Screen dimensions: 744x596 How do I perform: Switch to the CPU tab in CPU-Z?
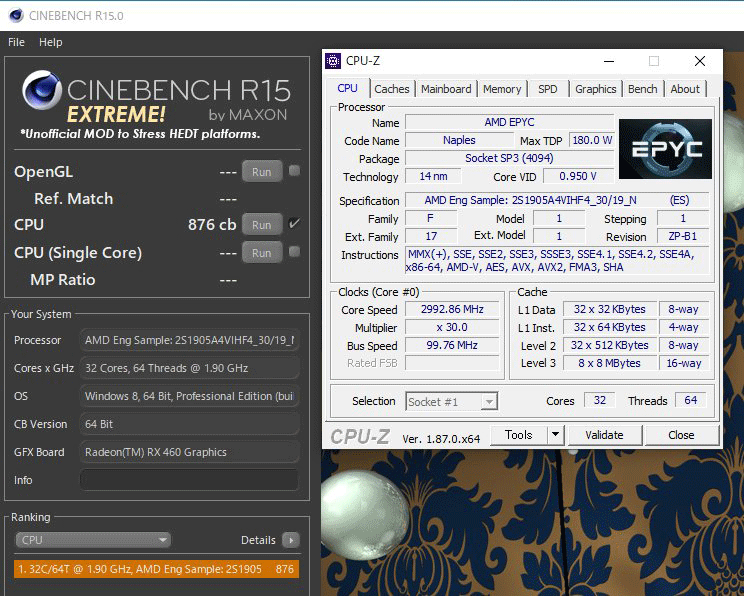[347, 88]
